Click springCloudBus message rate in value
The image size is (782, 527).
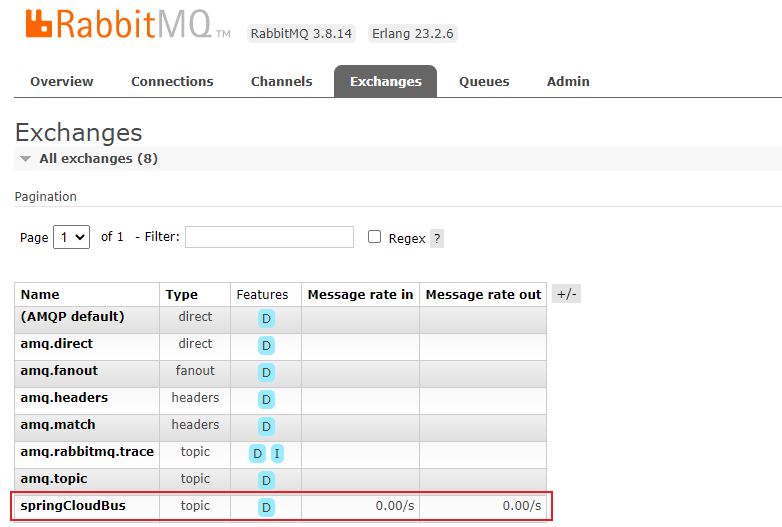coord(394,506)
